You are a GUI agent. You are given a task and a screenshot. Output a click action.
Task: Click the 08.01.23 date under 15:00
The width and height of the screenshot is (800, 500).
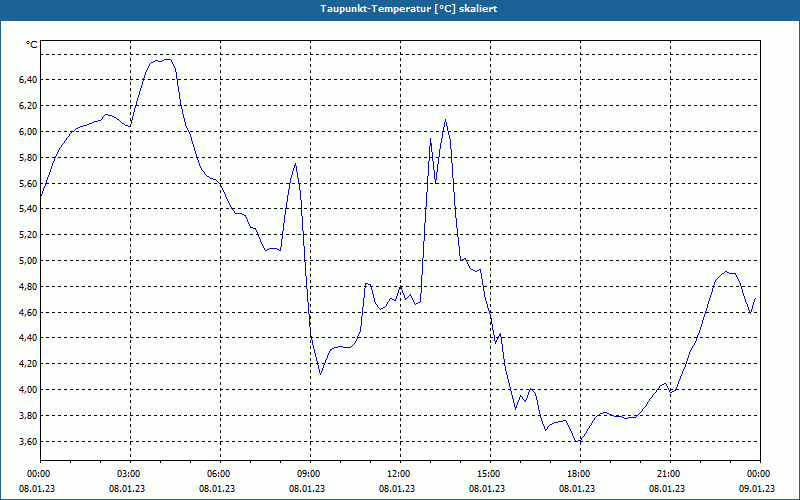pos(487,489)
